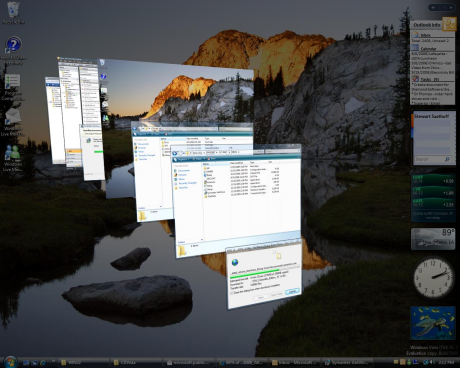Click the 89° weather gadget
Screen dimensions: 460x368
[x=433, y=239]
